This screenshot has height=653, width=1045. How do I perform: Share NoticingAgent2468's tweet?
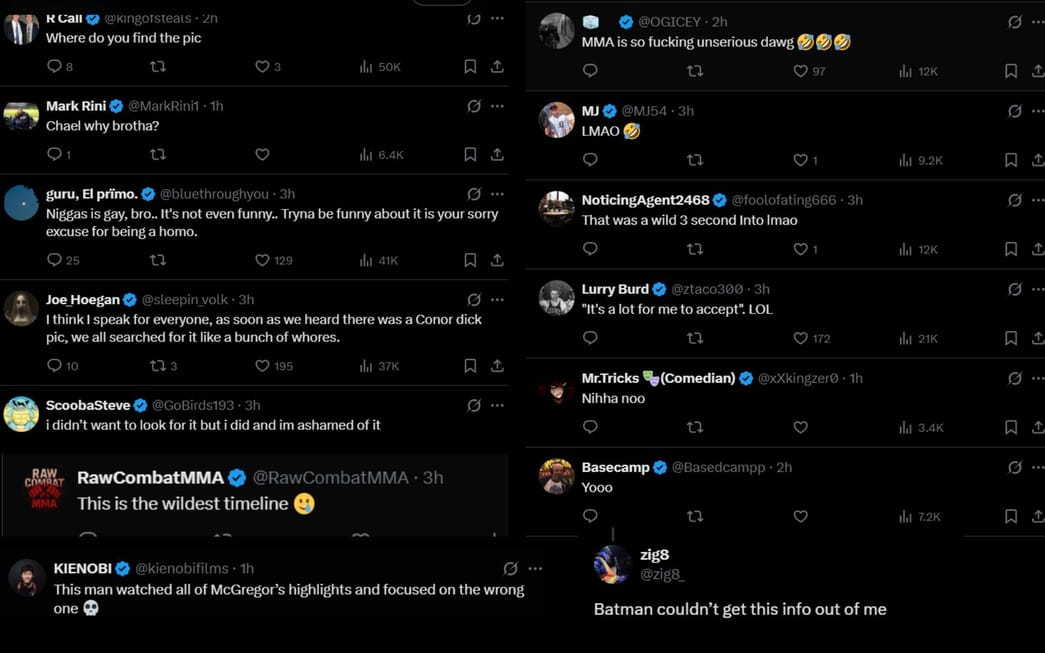[1040, 249]
